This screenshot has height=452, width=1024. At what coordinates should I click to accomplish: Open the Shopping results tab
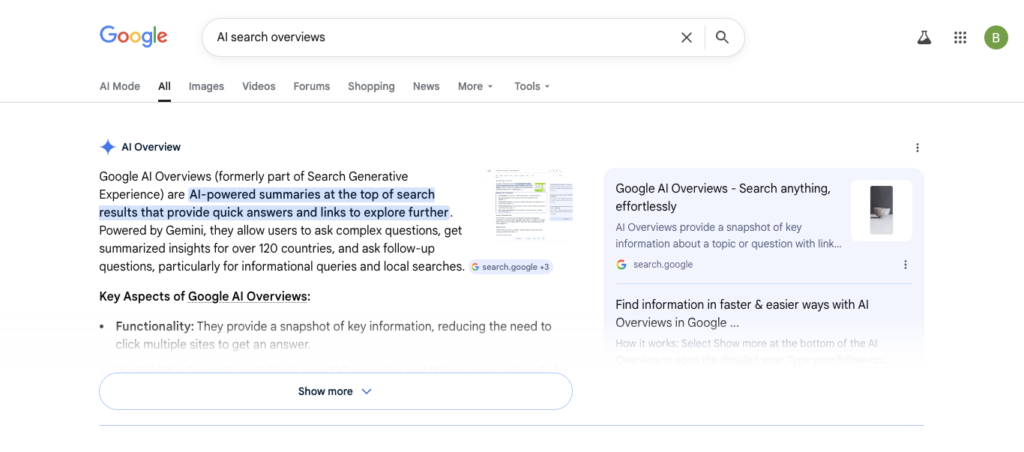click(371, 86)
